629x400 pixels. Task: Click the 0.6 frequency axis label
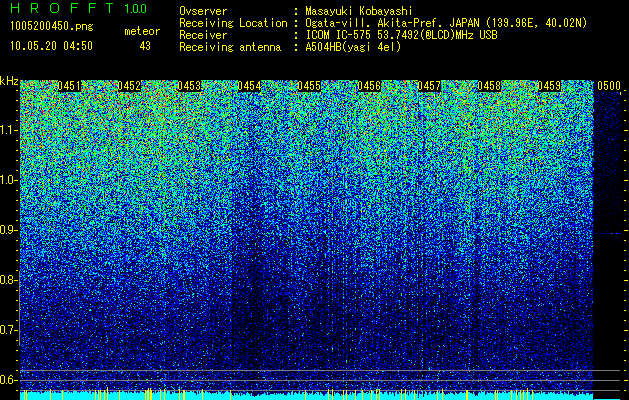point(8,380)
